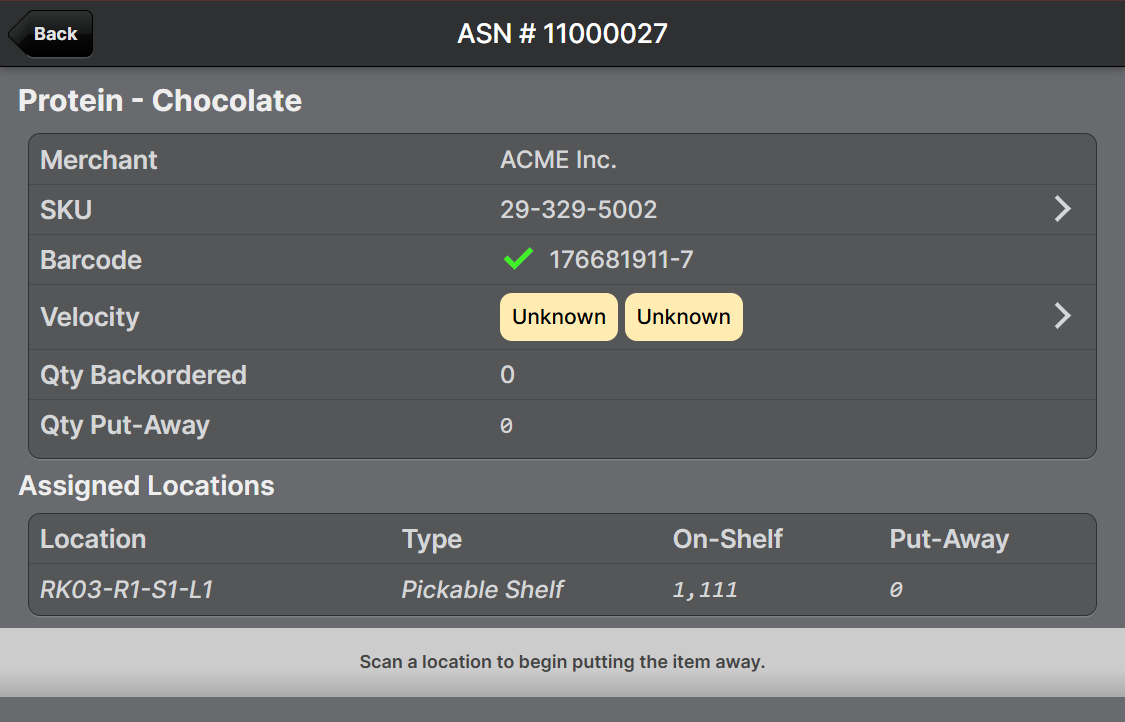The height and width of the screenshot is (722, 1125).
Task: Select location RK03-R1-S1-L1 in the table
Action: [126, 590]
